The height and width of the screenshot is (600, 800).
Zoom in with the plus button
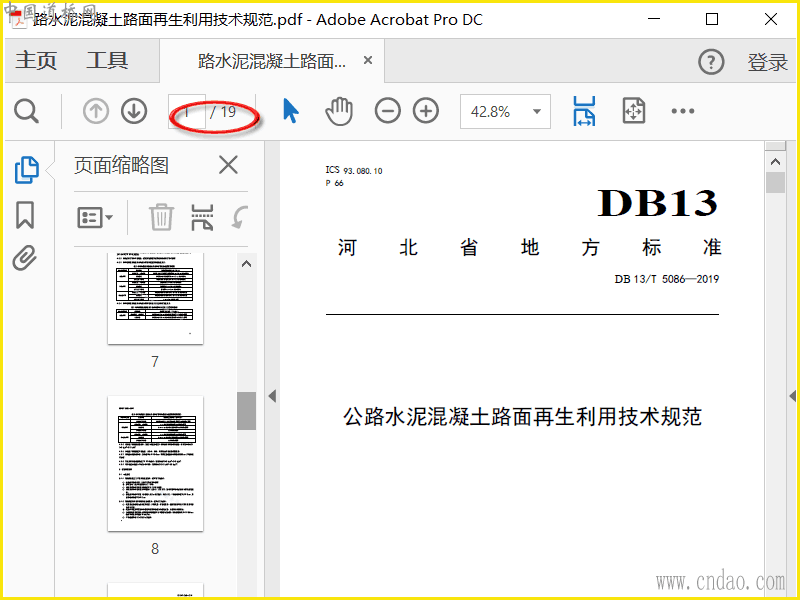426,111
